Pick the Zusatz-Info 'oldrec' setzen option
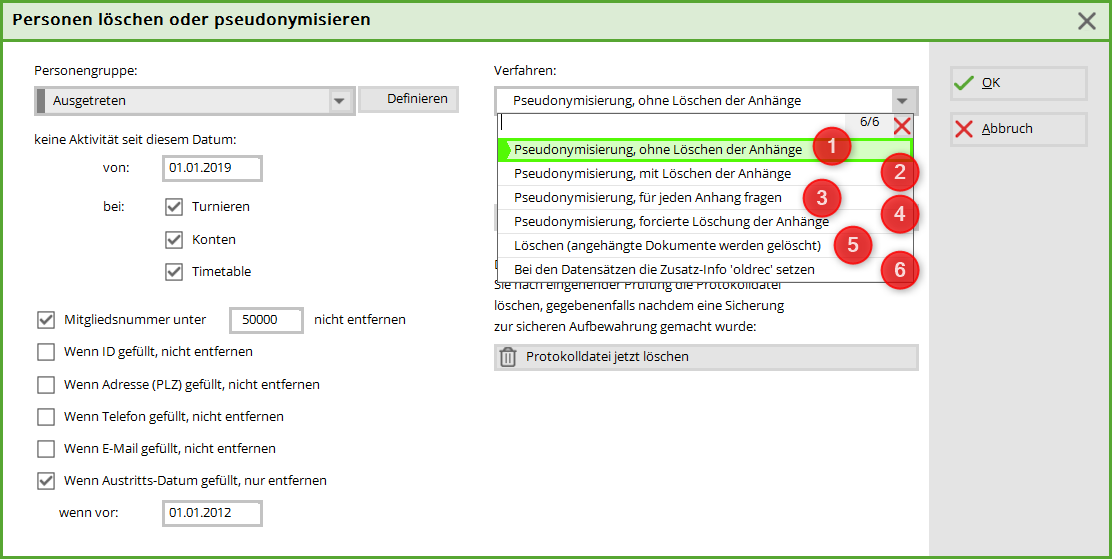The width and height of the screenshot is (1112, 559). click(x=664, y=270)
